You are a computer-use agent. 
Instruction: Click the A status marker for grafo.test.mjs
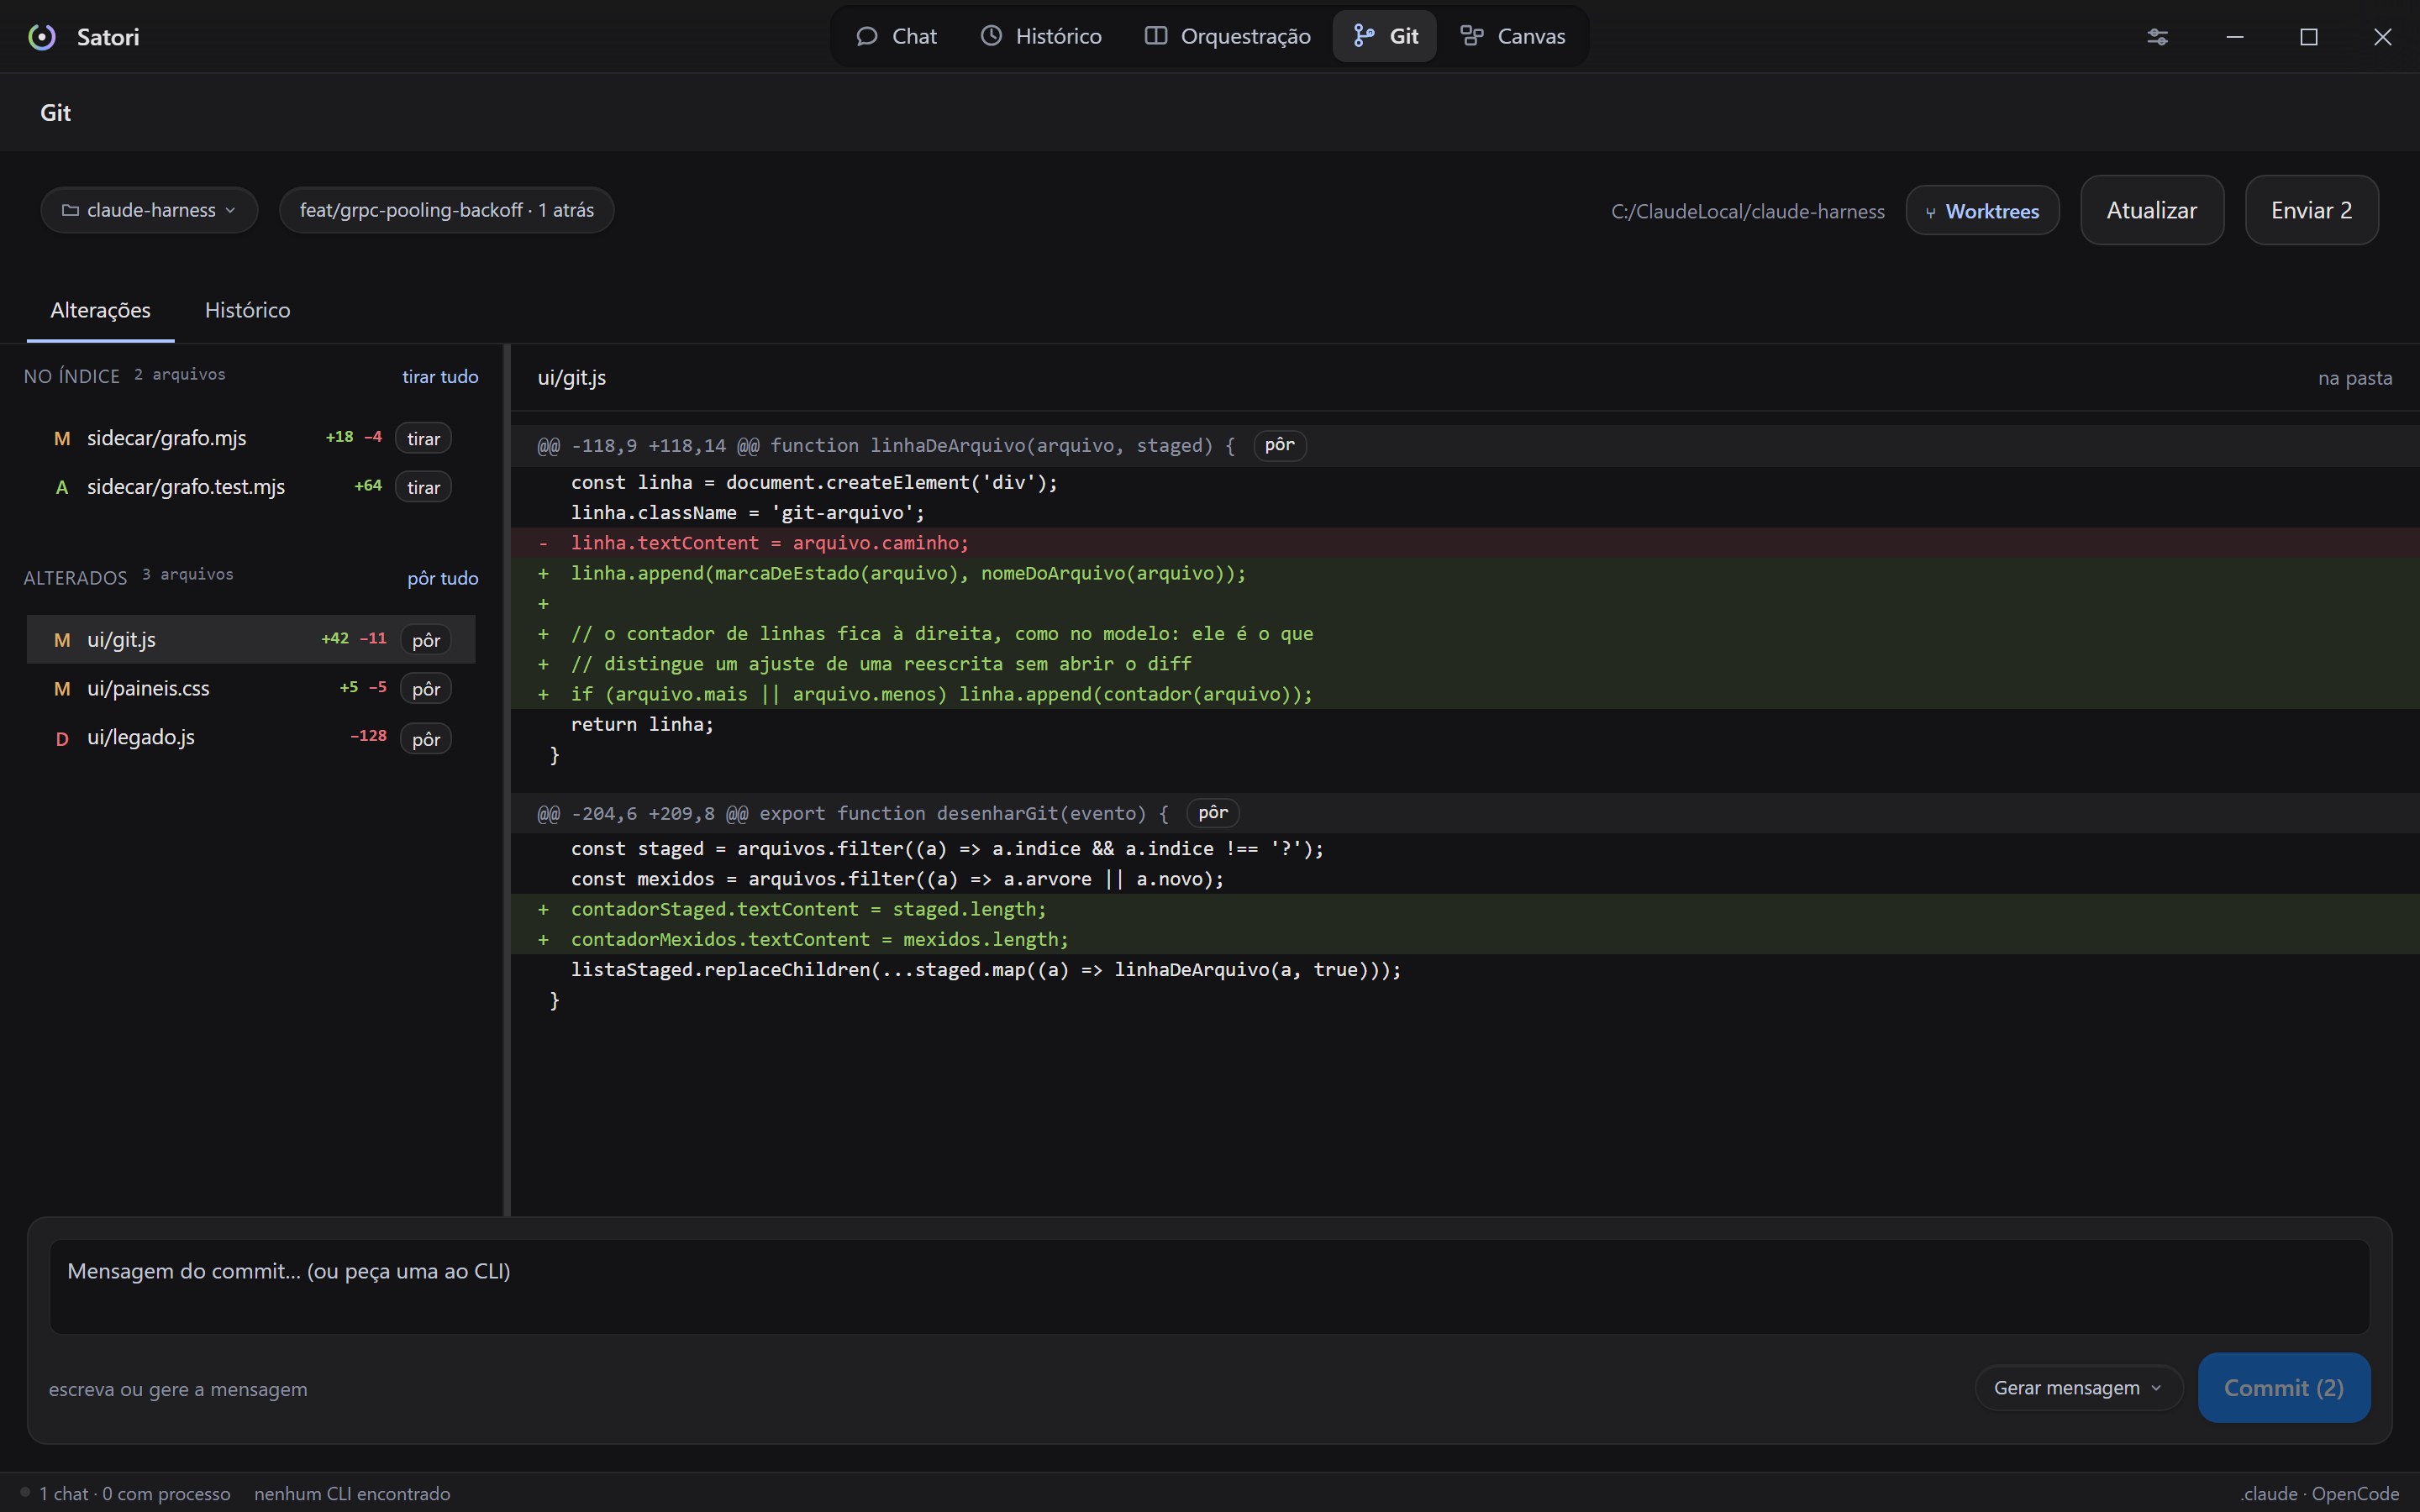[62, 488]
